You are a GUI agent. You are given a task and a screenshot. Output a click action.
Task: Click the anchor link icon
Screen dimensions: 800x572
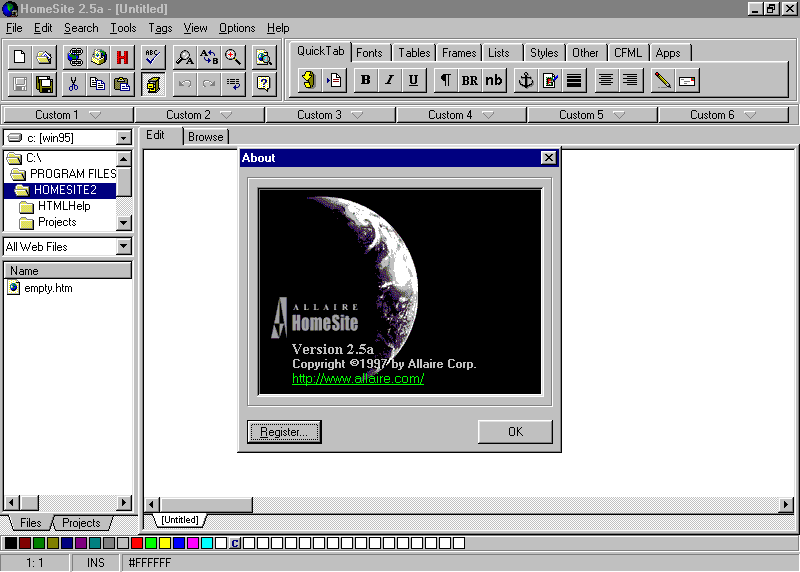point(526,81)
